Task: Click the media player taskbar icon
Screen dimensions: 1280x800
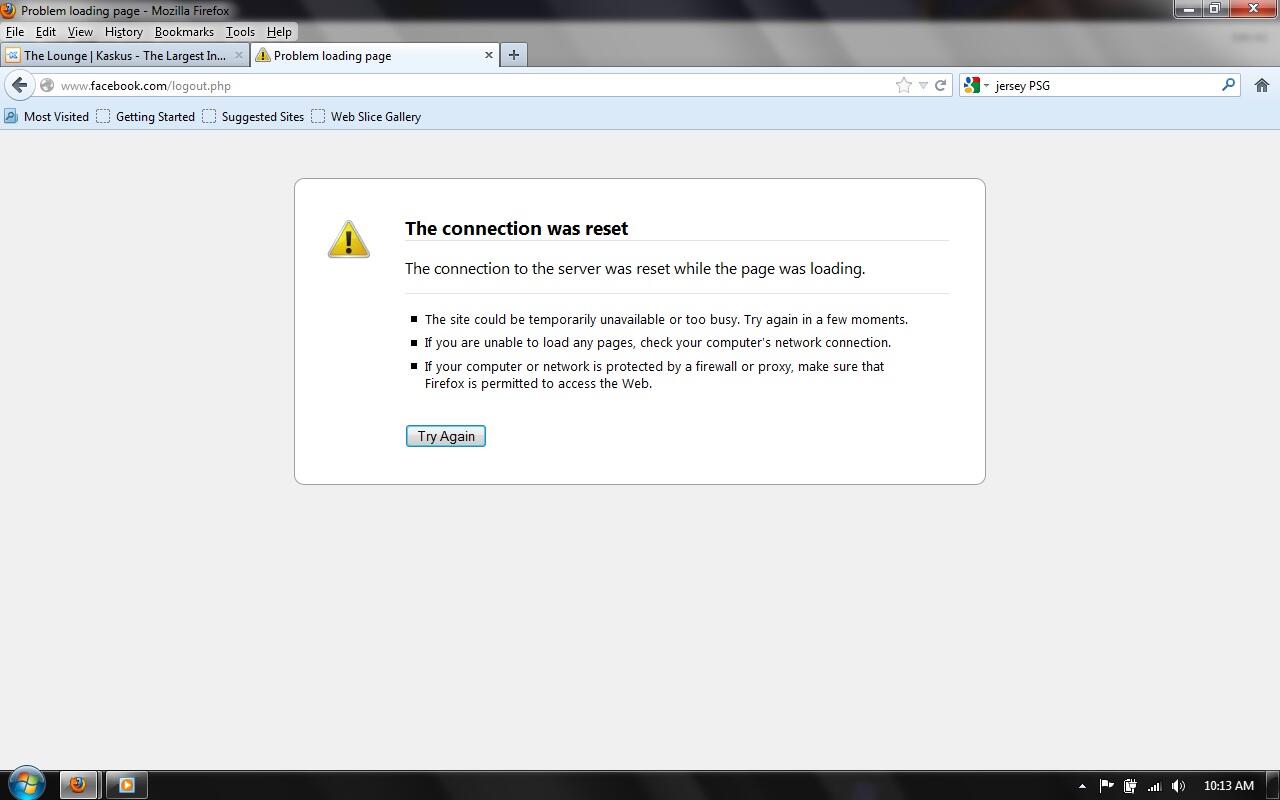Action: click(x=127, y=785)
